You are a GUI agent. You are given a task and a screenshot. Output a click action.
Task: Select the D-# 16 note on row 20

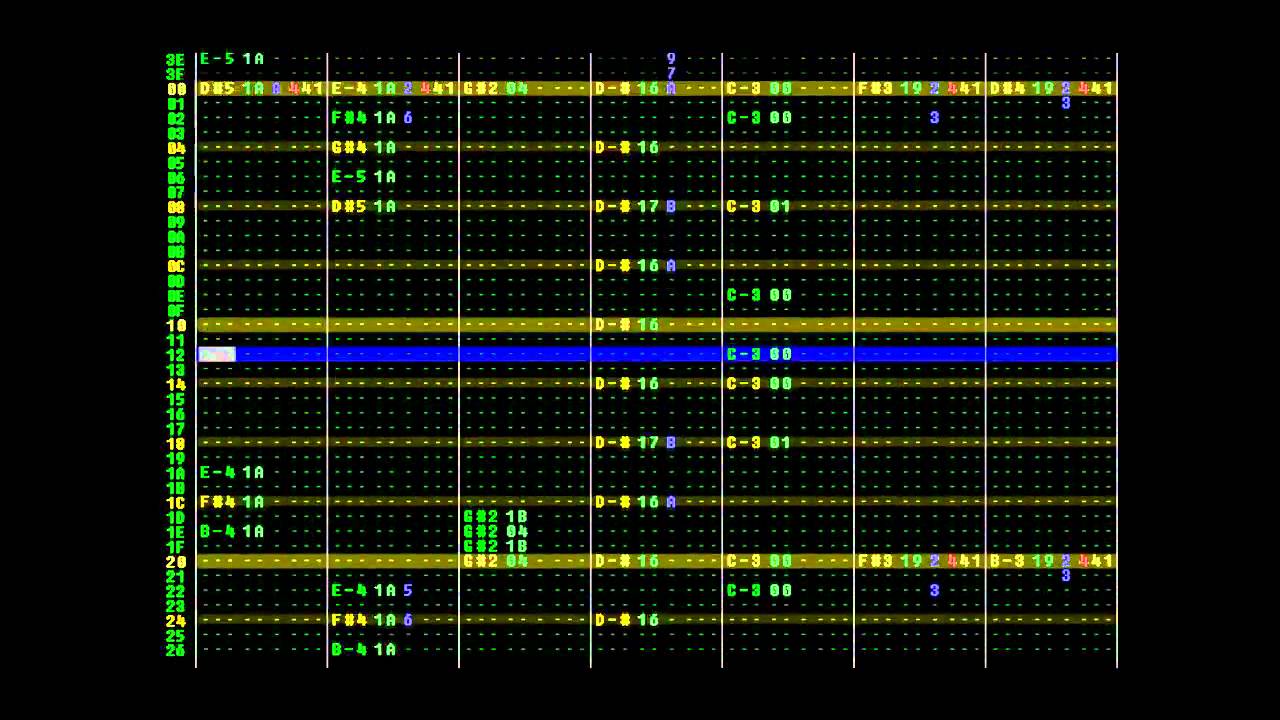coord(627,561)
